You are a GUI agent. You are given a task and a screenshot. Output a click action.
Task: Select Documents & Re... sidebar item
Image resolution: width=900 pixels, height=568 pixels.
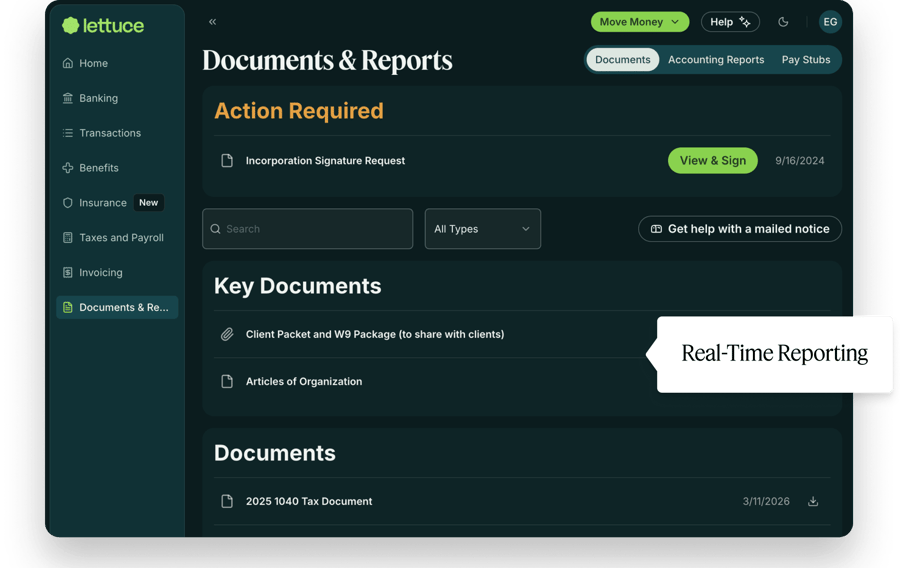click(117, 308)
